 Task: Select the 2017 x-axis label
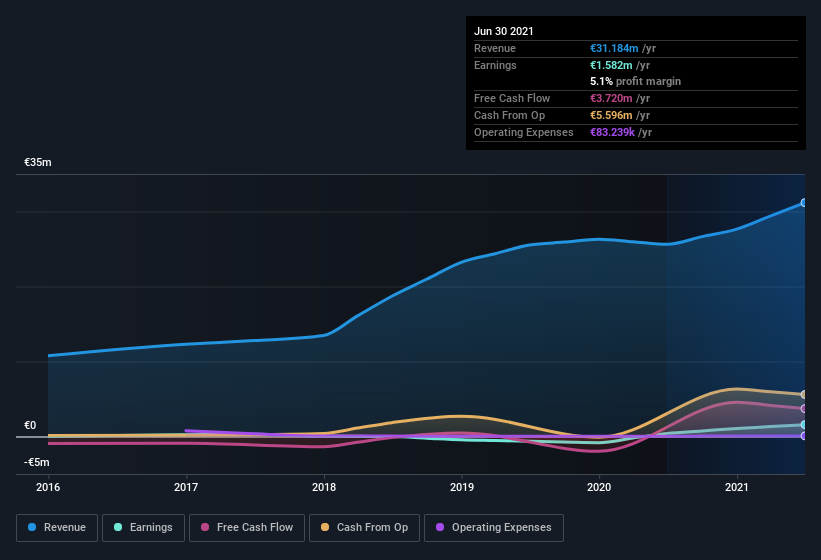tap(186, 487)
